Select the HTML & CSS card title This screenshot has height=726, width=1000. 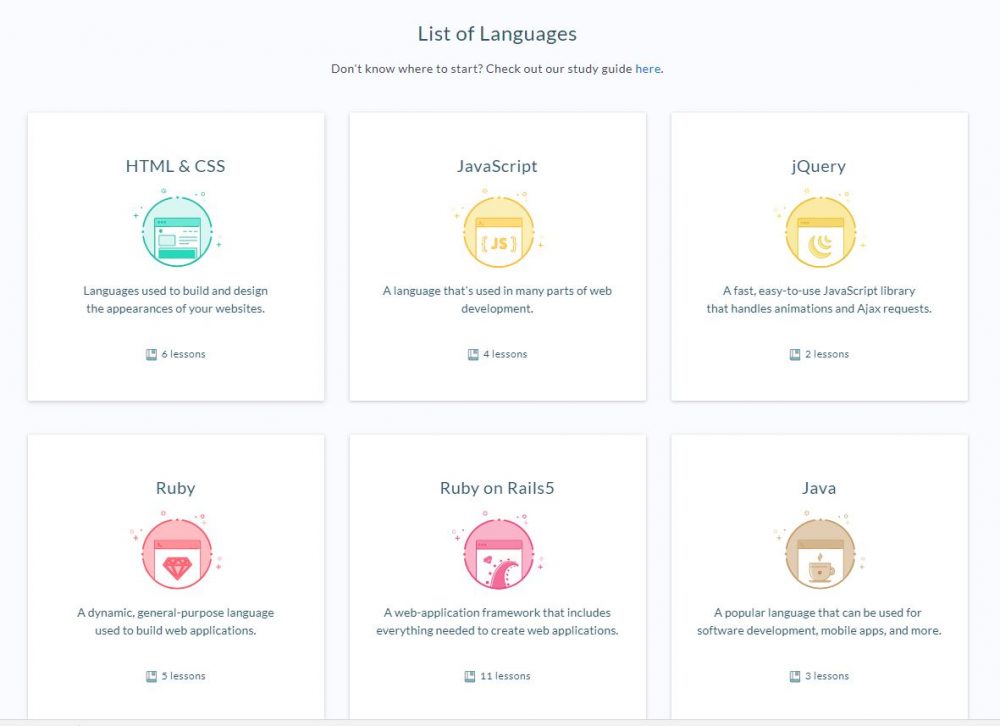click(176, 165)
